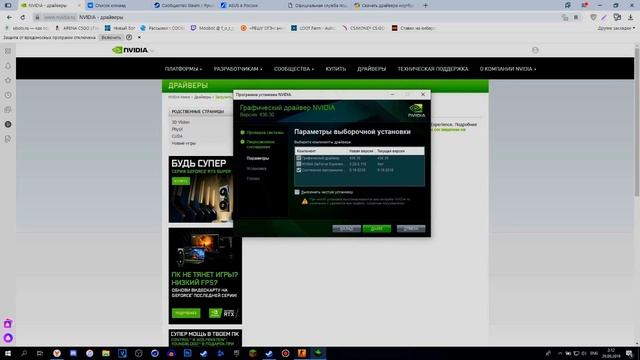This screenshot has height=360, width=640.
Task: Dismiss the protection bar with the X
Action: click(x=139, y=37)
